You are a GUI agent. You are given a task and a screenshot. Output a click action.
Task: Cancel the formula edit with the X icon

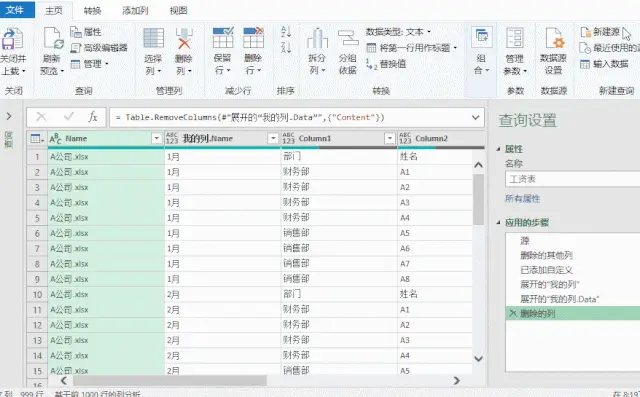(x=41, y=117)
